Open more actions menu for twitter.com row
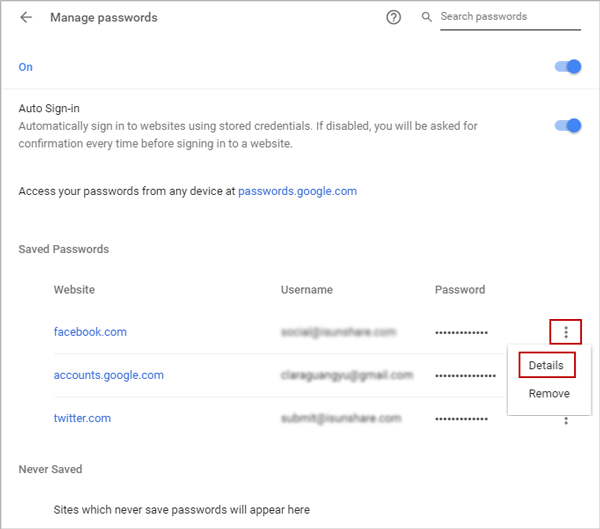Image resolution: width=600 pixels, height=529 pixels. pos(566,421)
